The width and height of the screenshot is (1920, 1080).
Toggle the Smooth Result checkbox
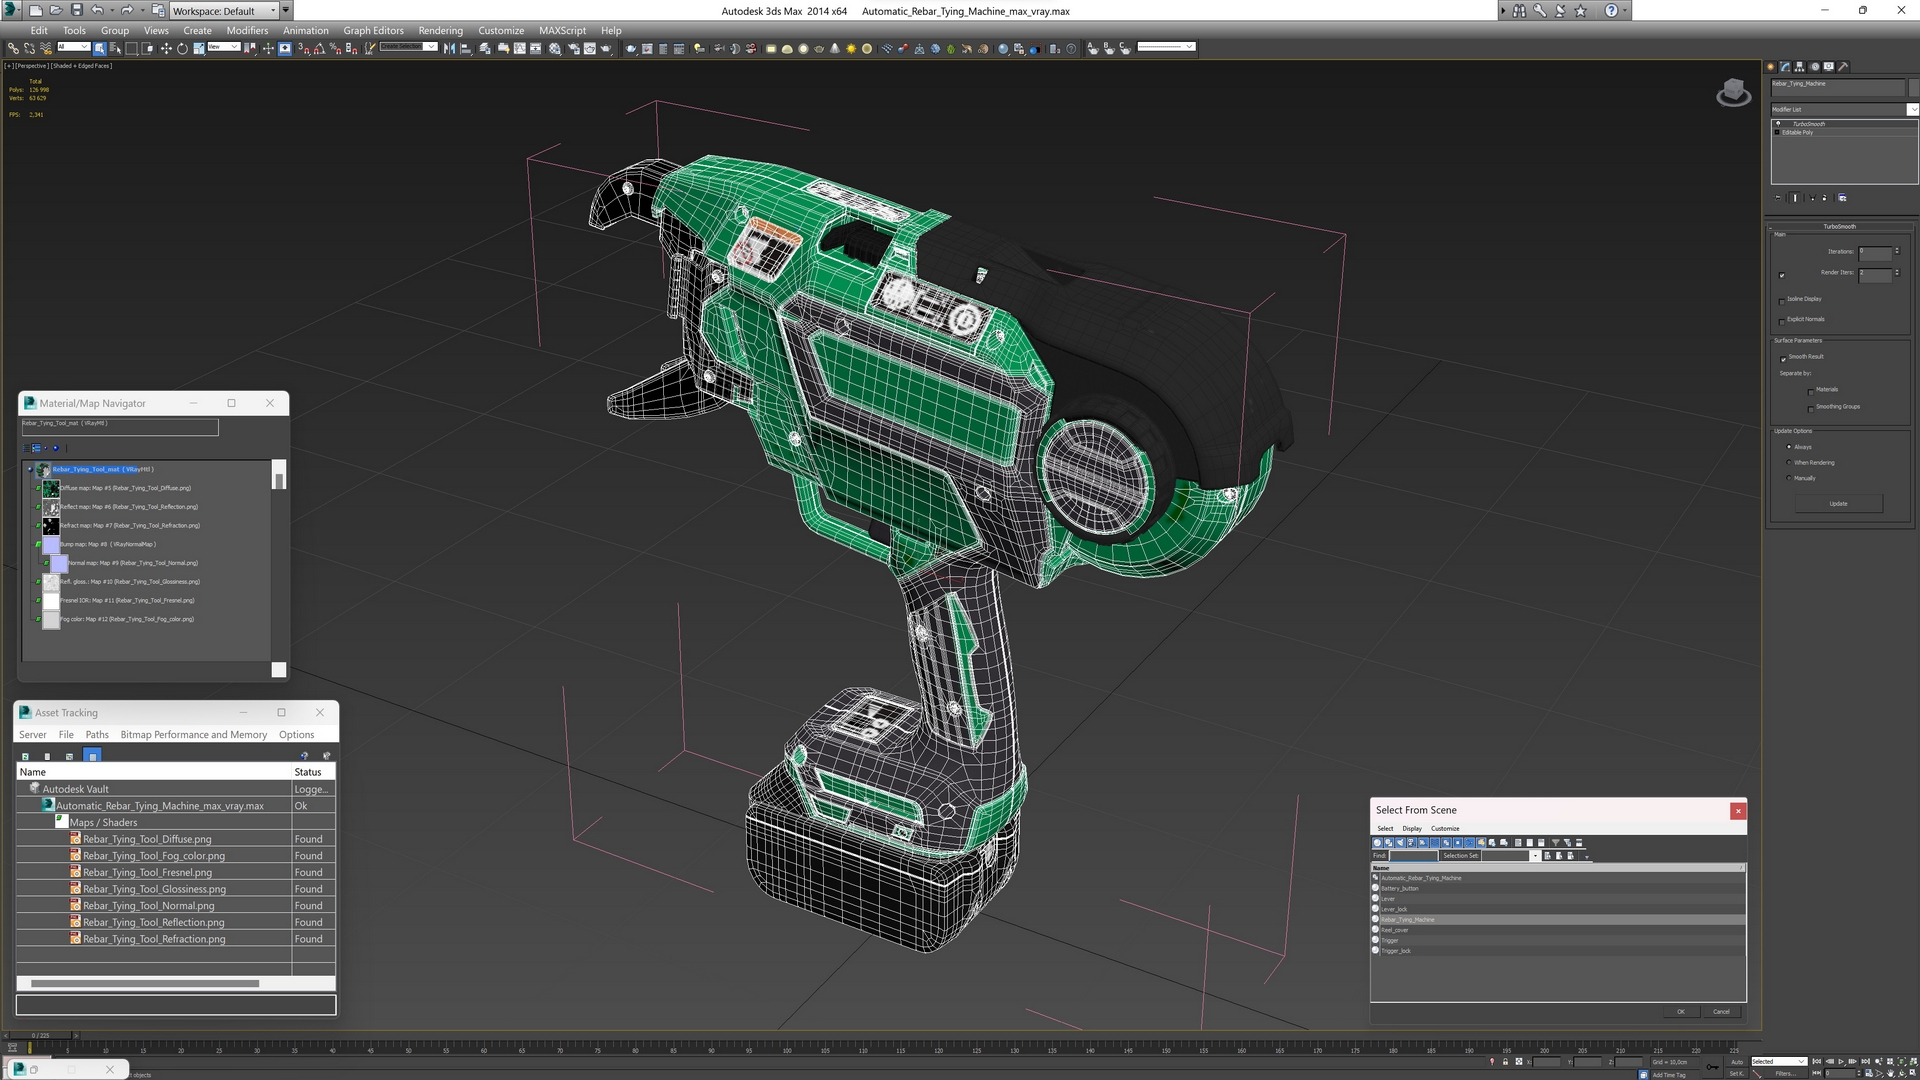tap(1783, 358)
